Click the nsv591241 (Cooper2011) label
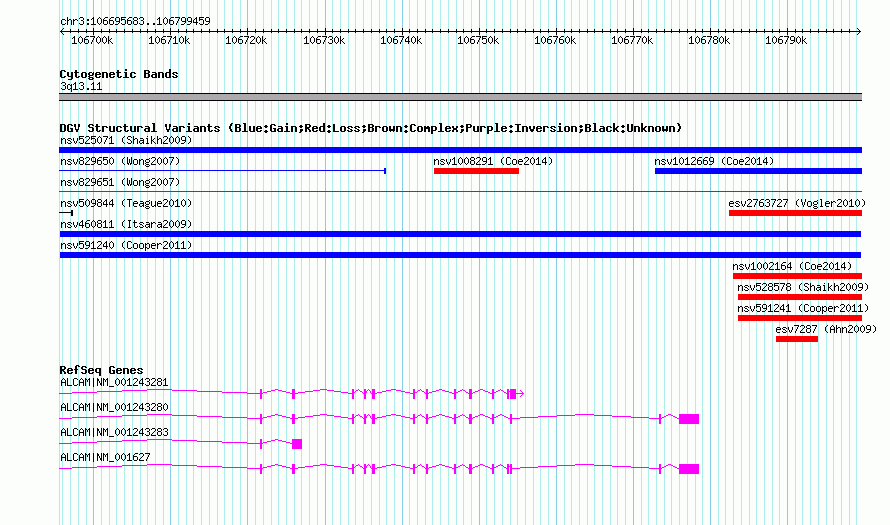The image size is (890, 525). (803, 308)
